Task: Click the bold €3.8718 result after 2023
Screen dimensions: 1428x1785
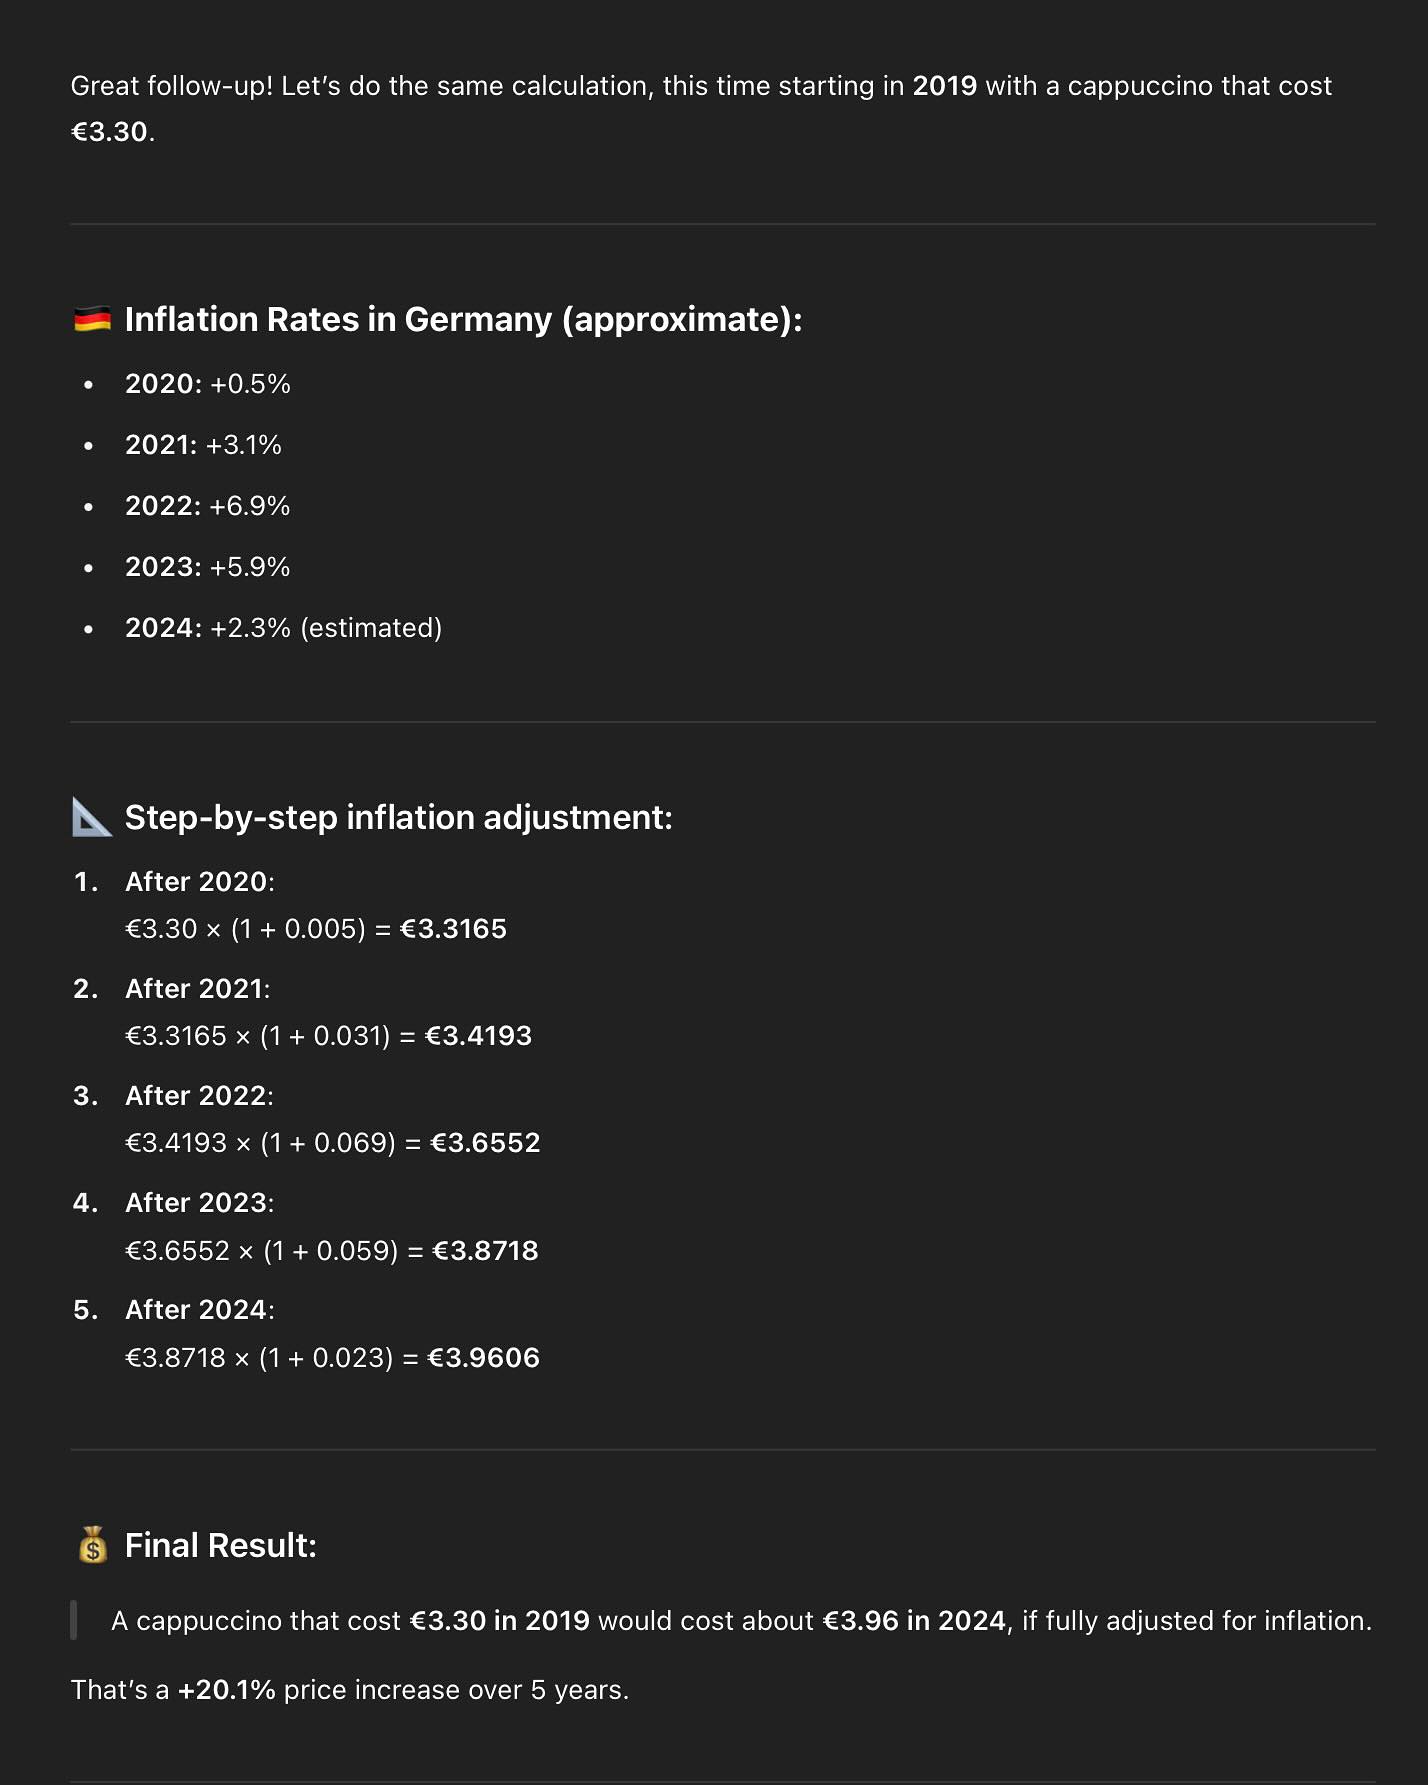Action: [x=485, y=1251]
